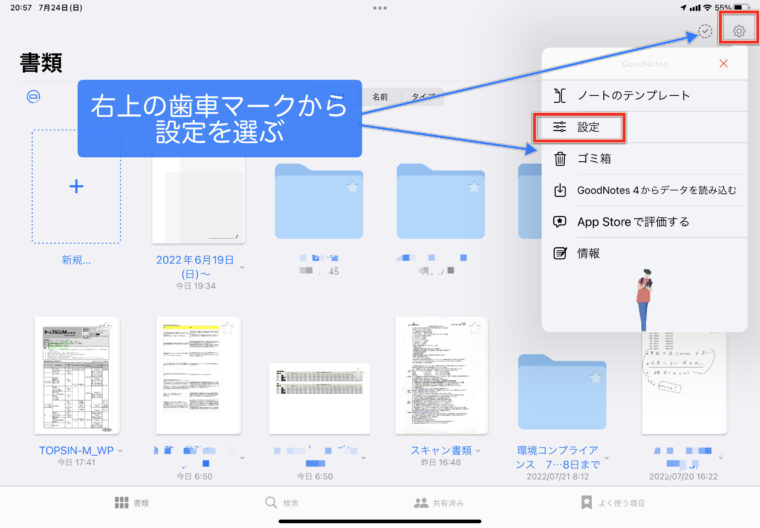This screenshot has height=528, width=760.
Task: Open ノートのテンプレート menu entry
Action: (x=644, y=96)
